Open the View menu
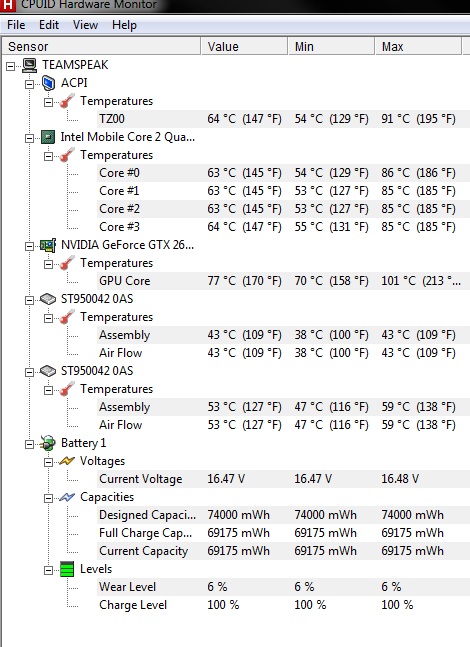This screenshot has height=647, width=470. (x=85, y=25)
